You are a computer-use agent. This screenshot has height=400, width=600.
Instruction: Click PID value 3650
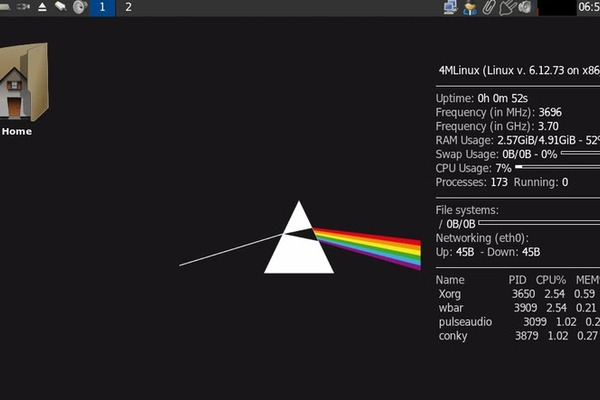point(523,294)
